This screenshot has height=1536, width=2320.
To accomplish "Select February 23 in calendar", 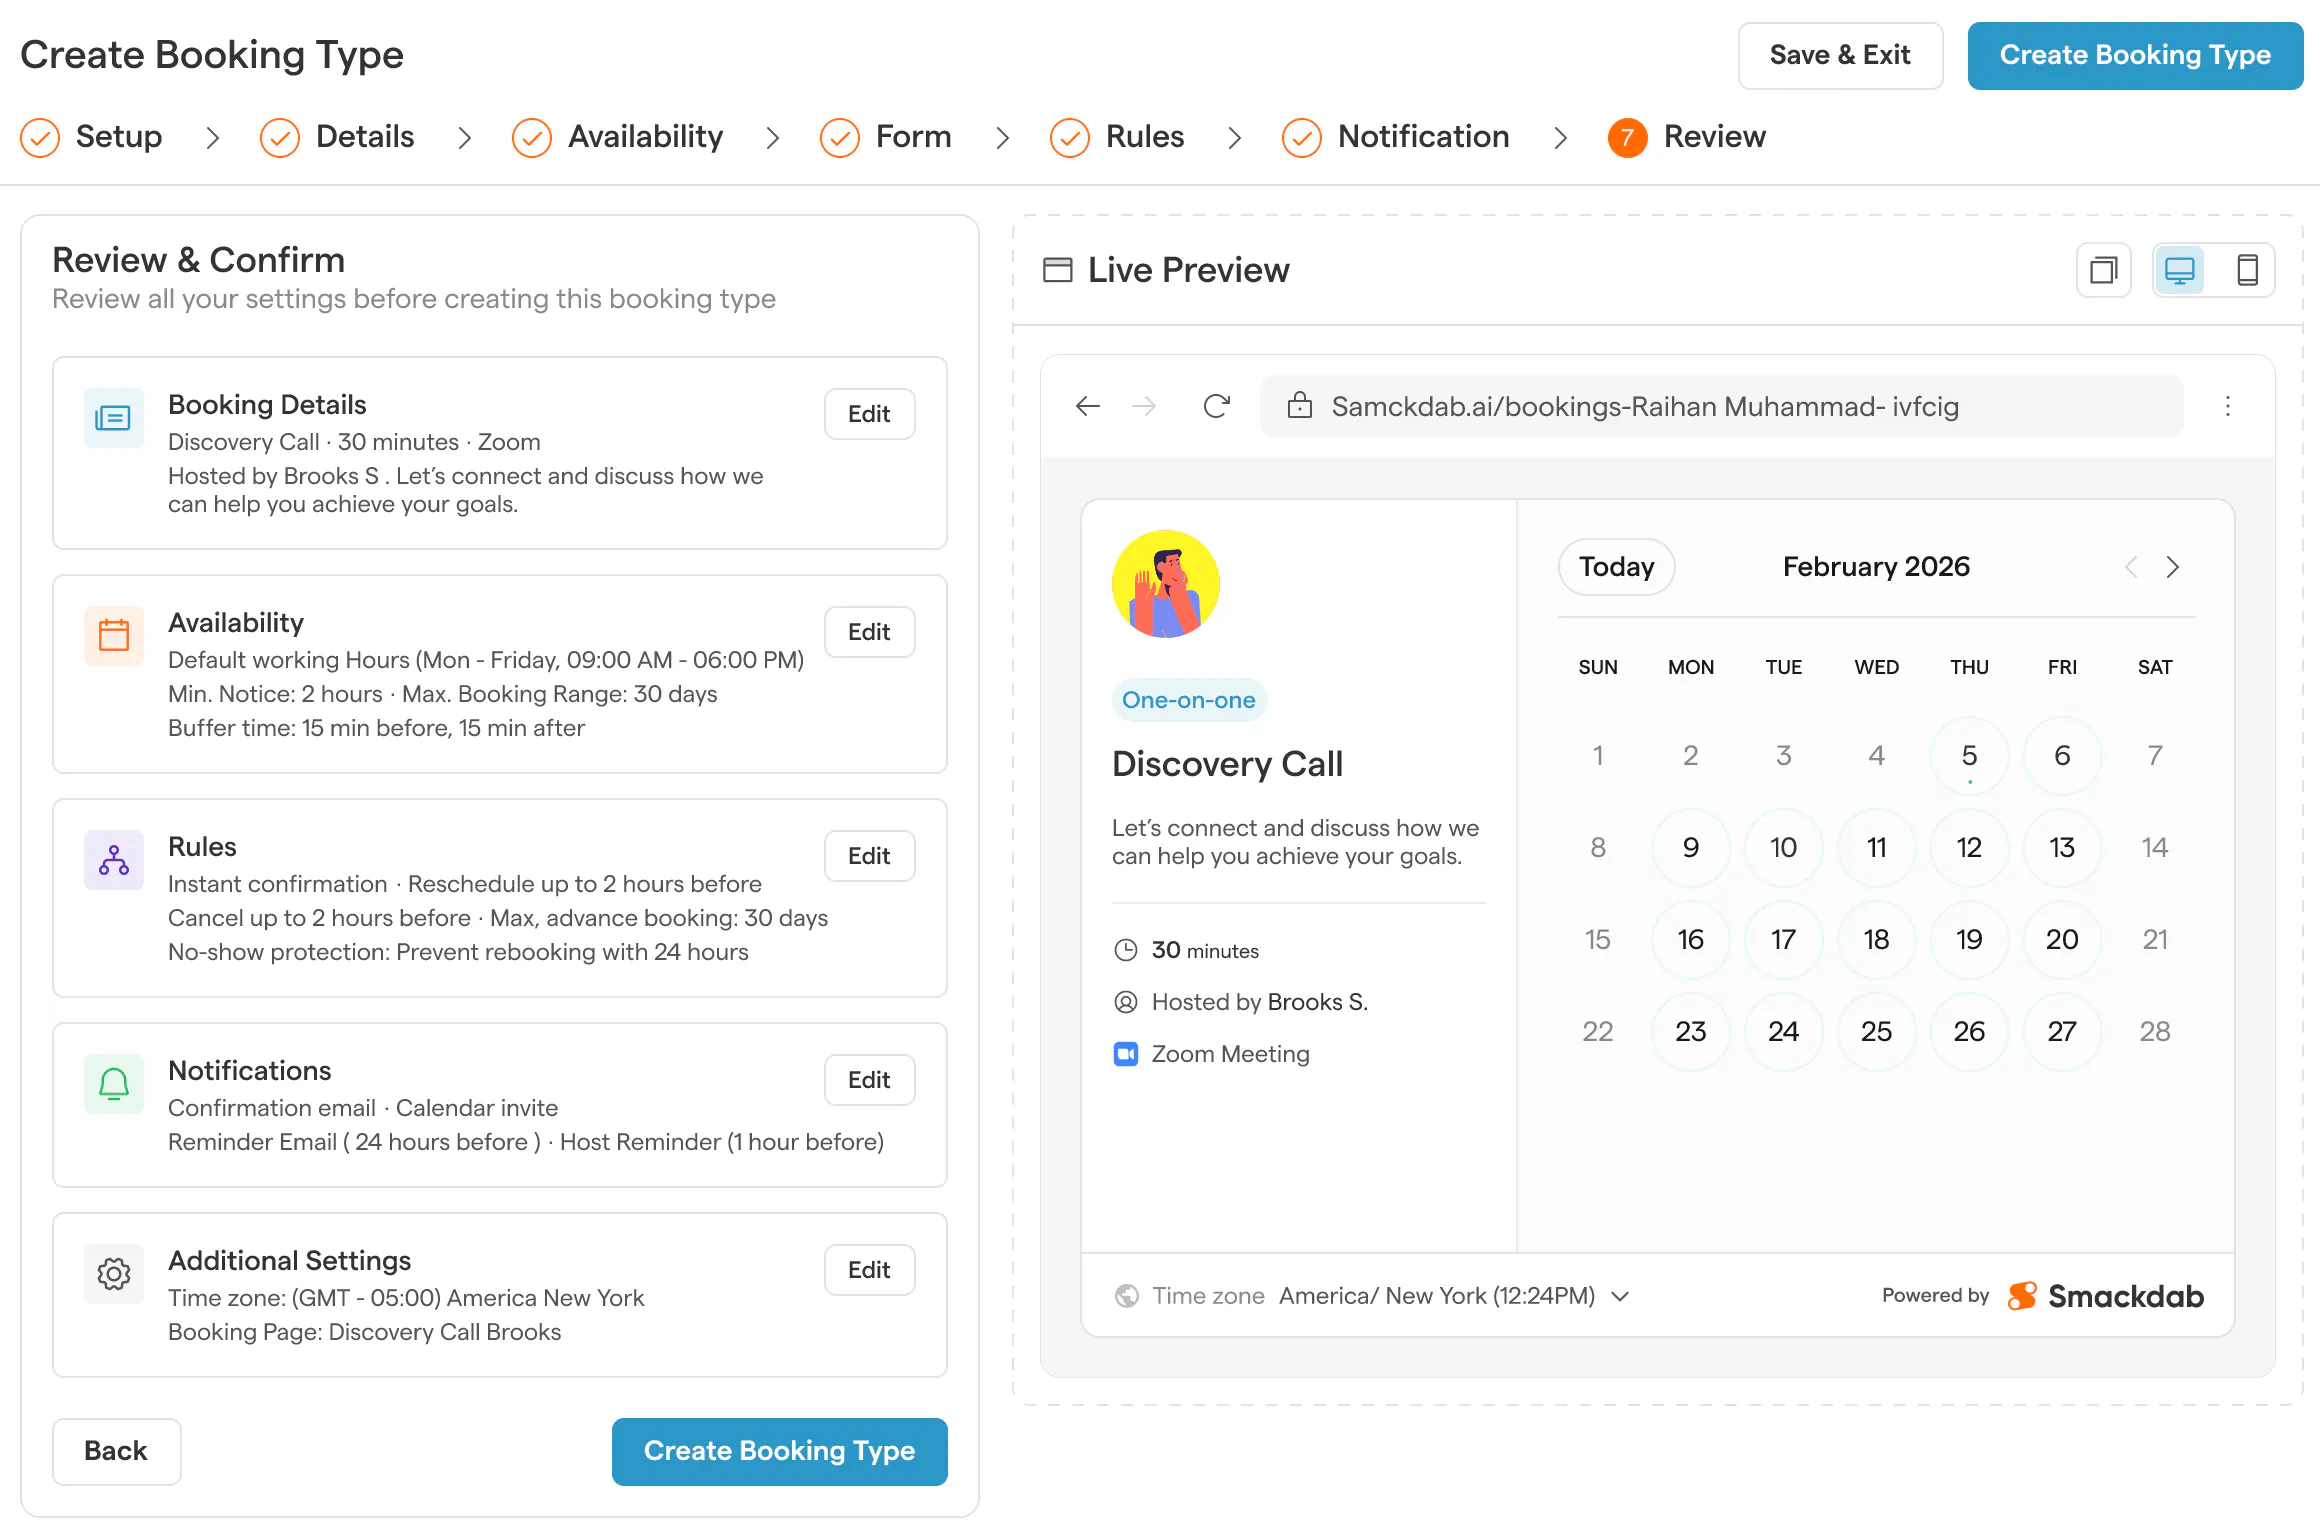I will pos(1690,1032).
